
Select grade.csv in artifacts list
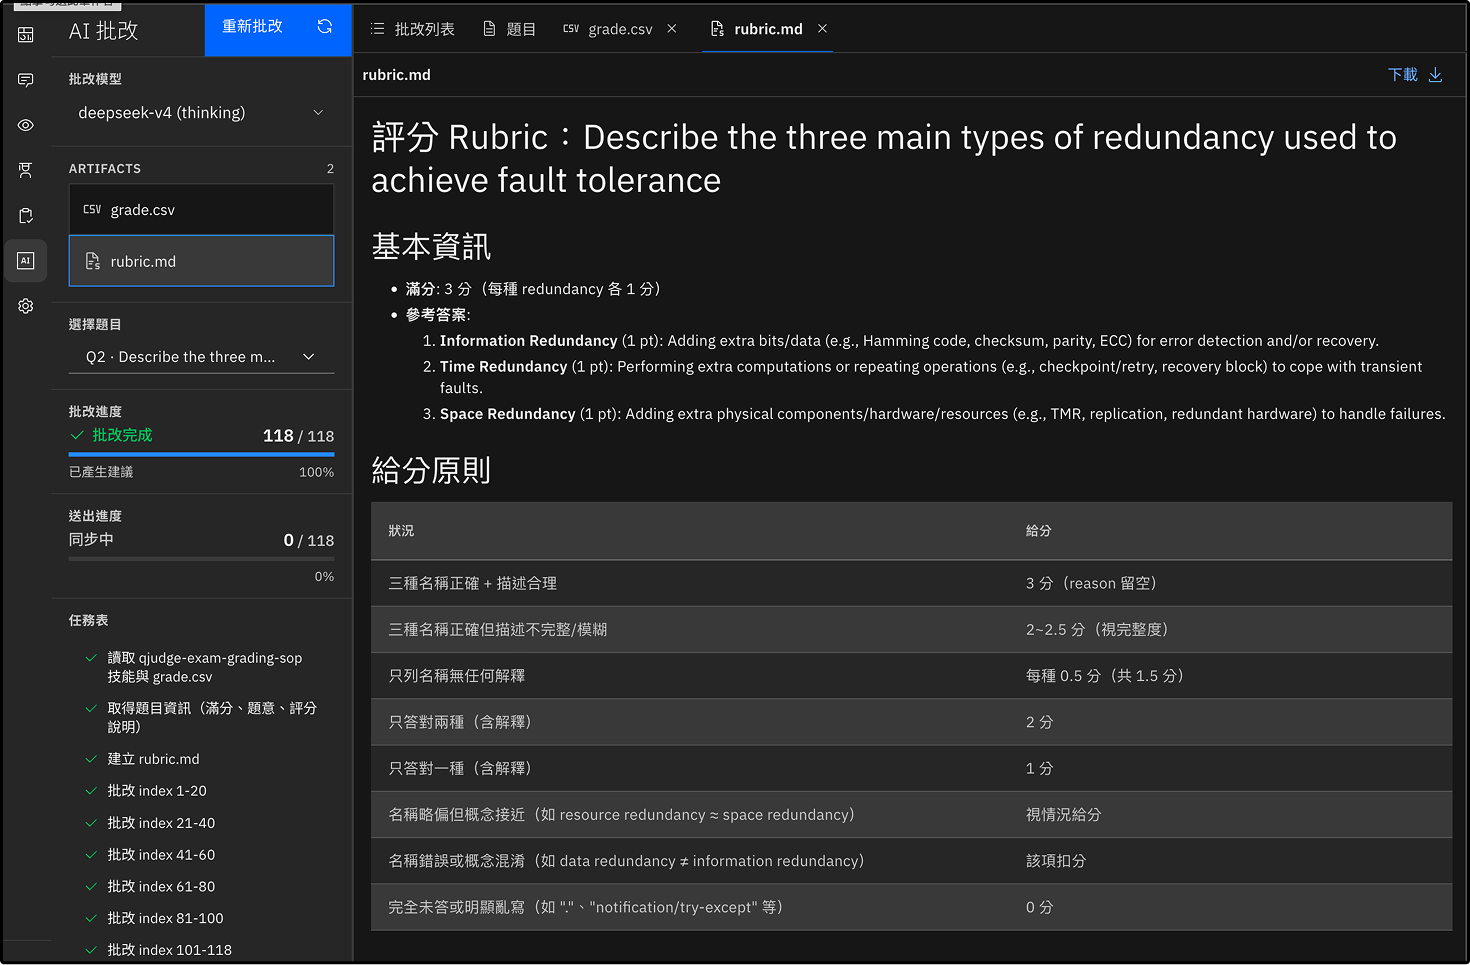(x=201, y=210)
